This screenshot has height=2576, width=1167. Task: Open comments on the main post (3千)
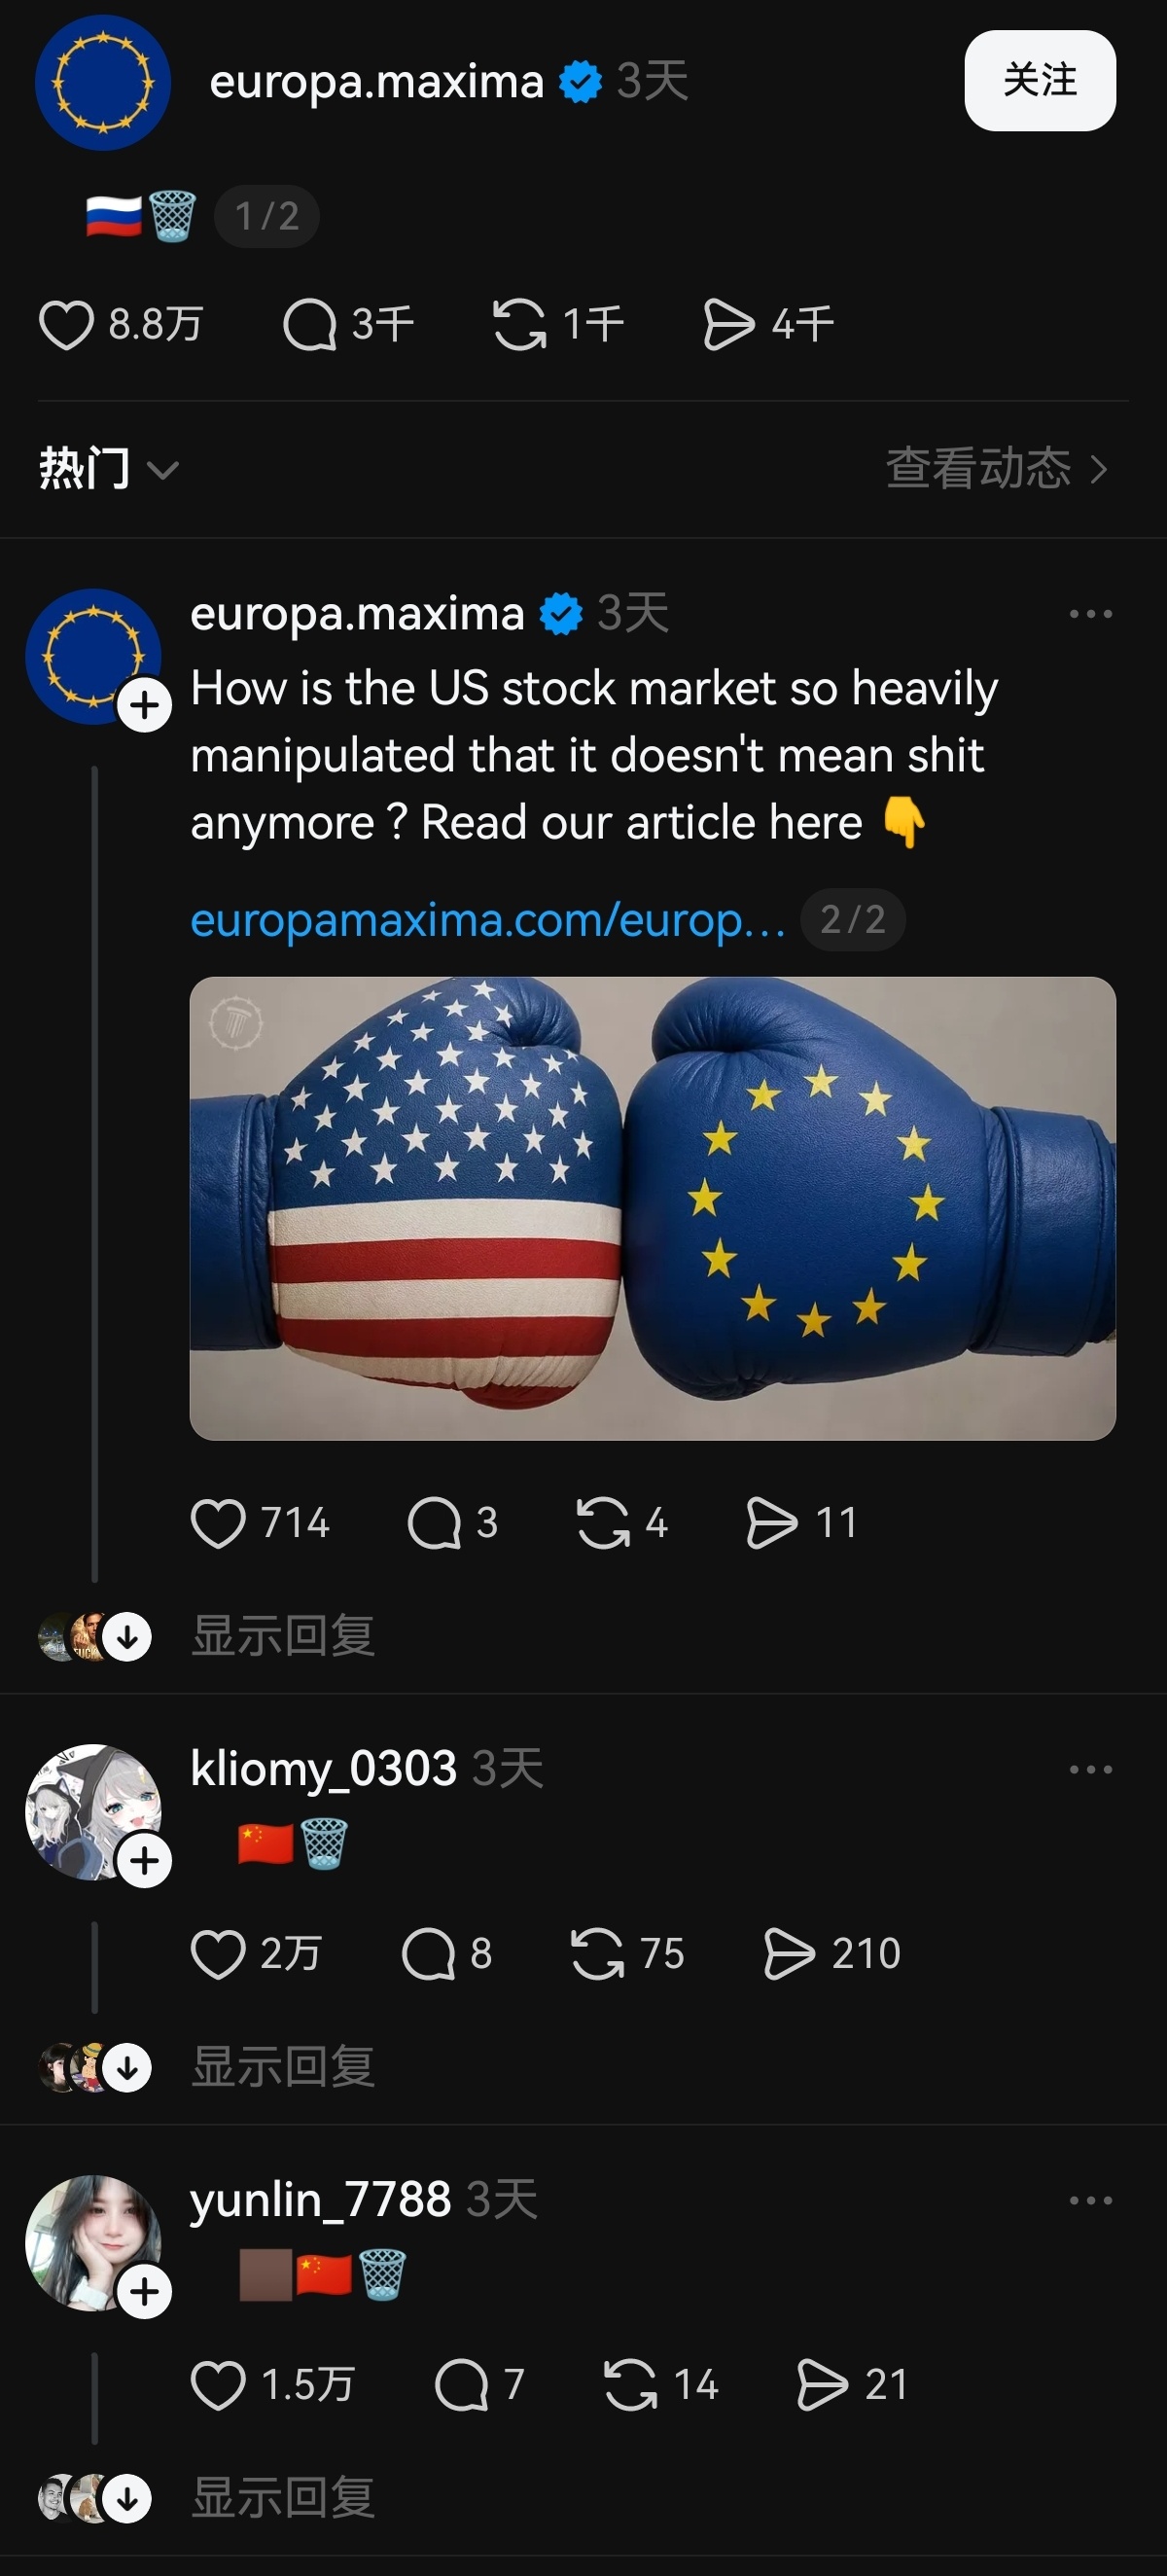(x=309, y=325)
